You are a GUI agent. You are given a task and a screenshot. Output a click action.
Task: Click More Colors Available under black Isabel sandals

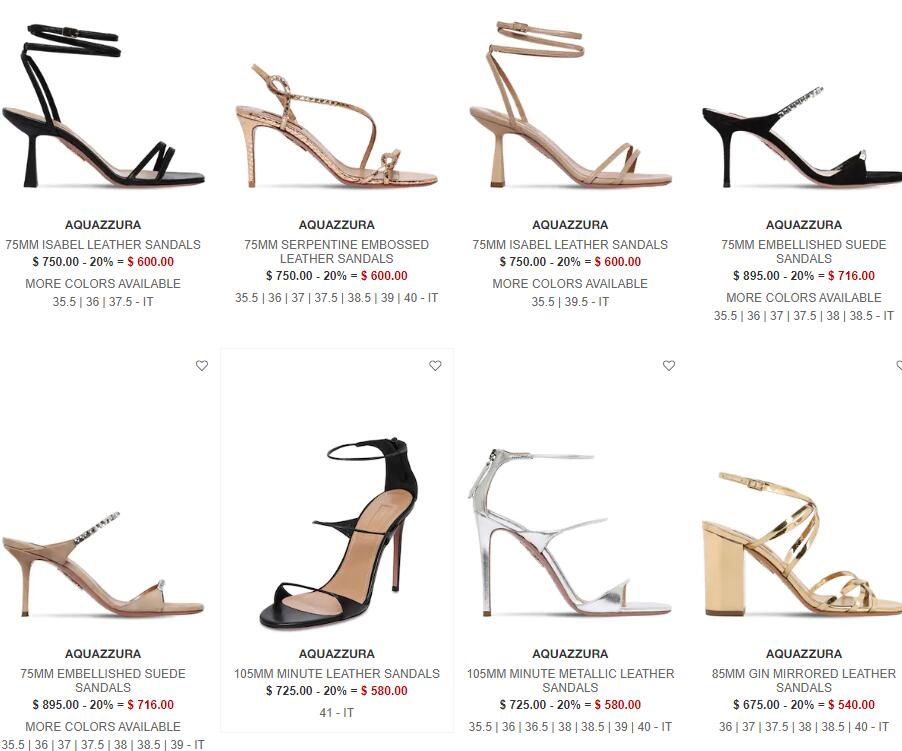coord(103,283)
